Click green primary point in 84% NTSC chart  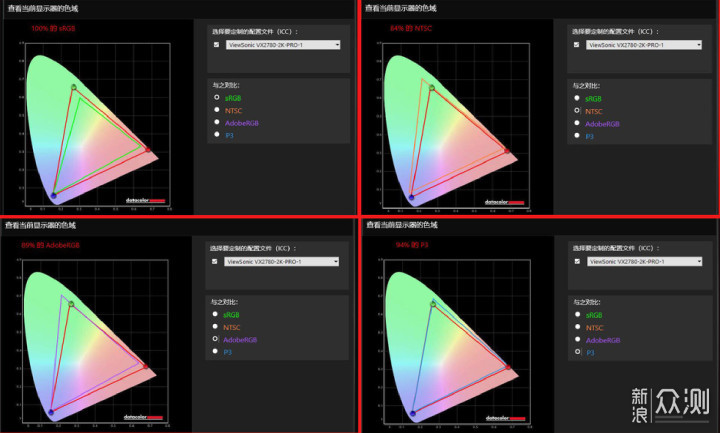(x=432, y=87)
